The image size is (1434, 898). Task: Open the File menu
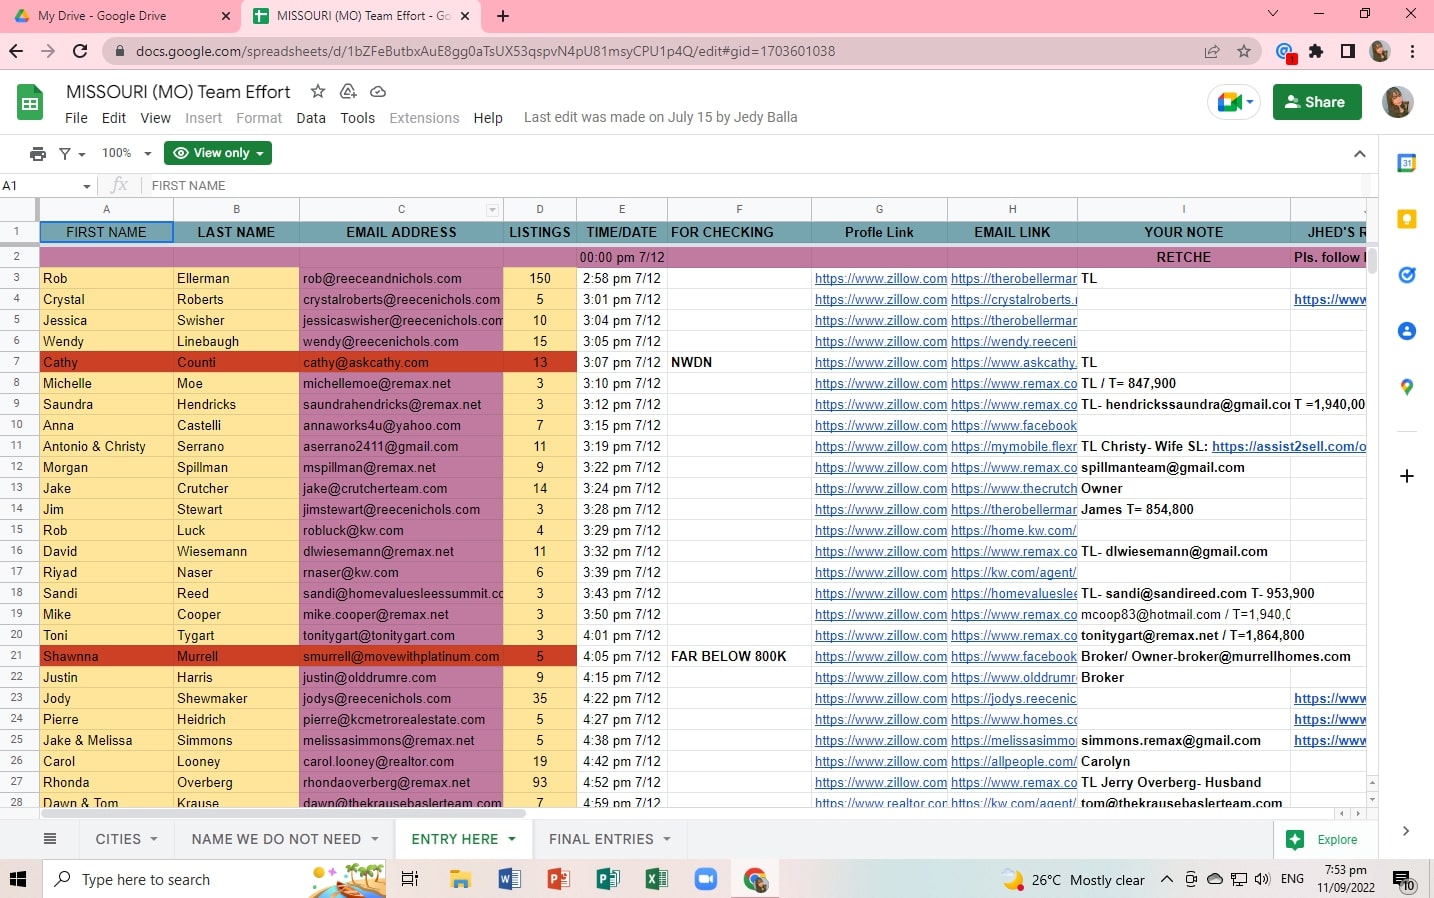click(x=76, y=118)
